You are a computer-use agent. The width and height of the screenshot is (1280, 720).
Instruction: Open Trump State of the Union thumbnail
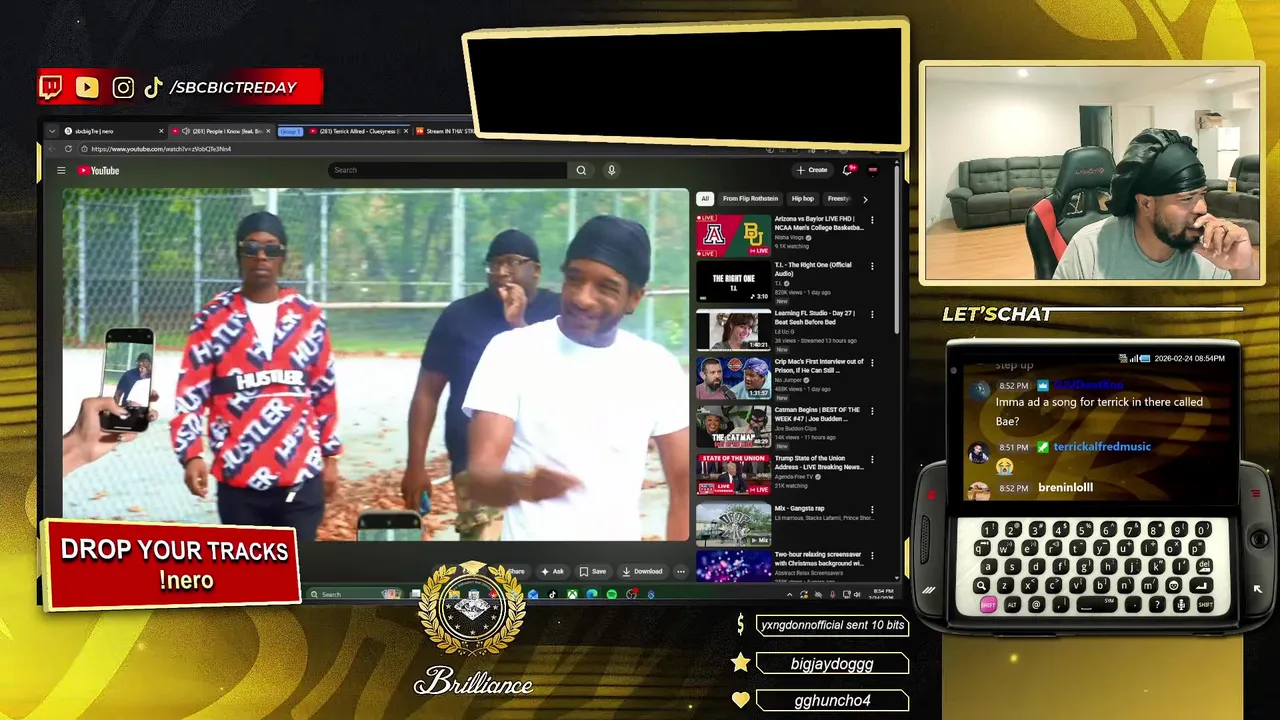pos(734,476)
